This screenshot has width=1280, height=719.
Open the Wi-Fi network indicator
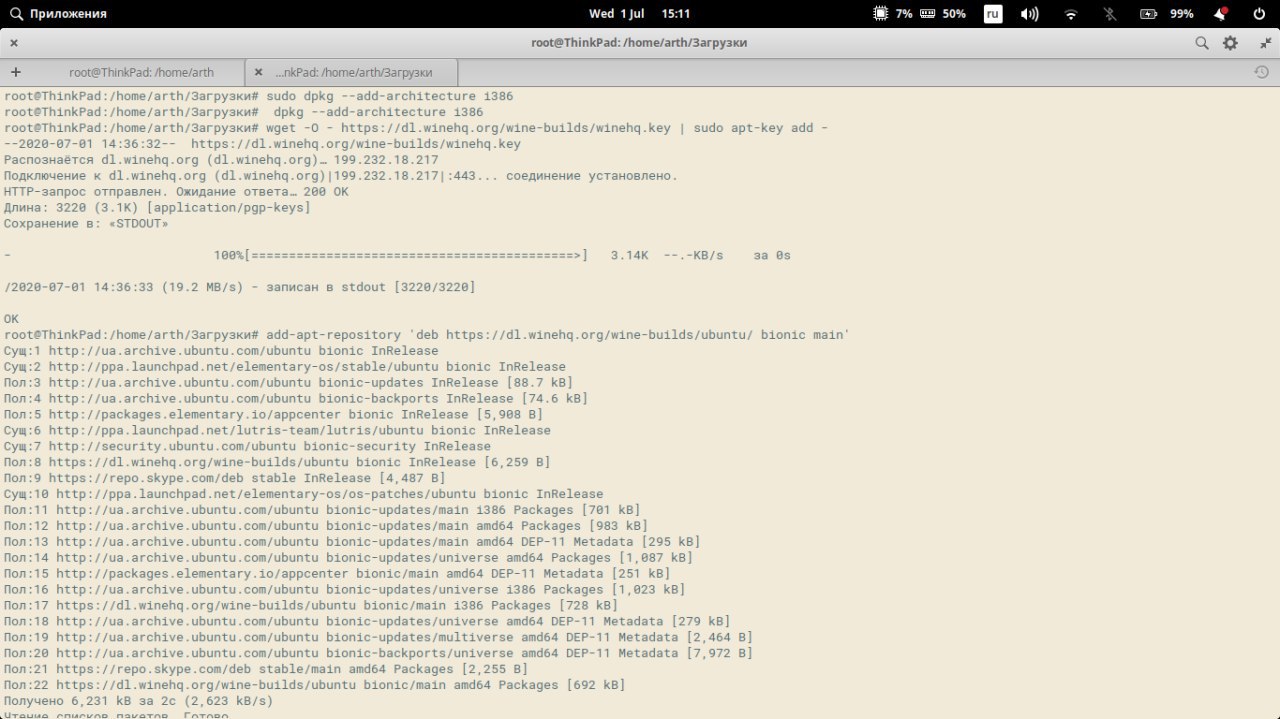click(x=1071, y=14)
